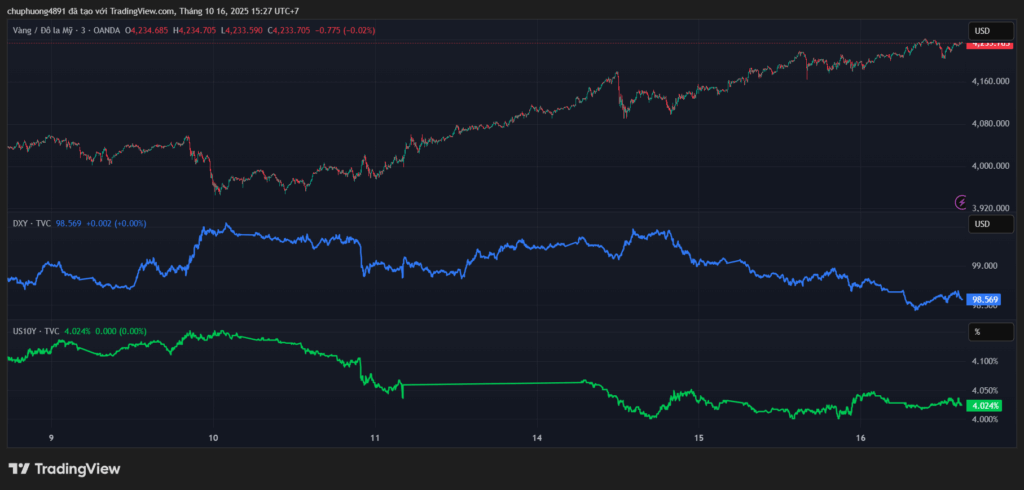Click the green 4.024% yield price tag
Viewport: 1024px width, 490px height.
(985, 405)
